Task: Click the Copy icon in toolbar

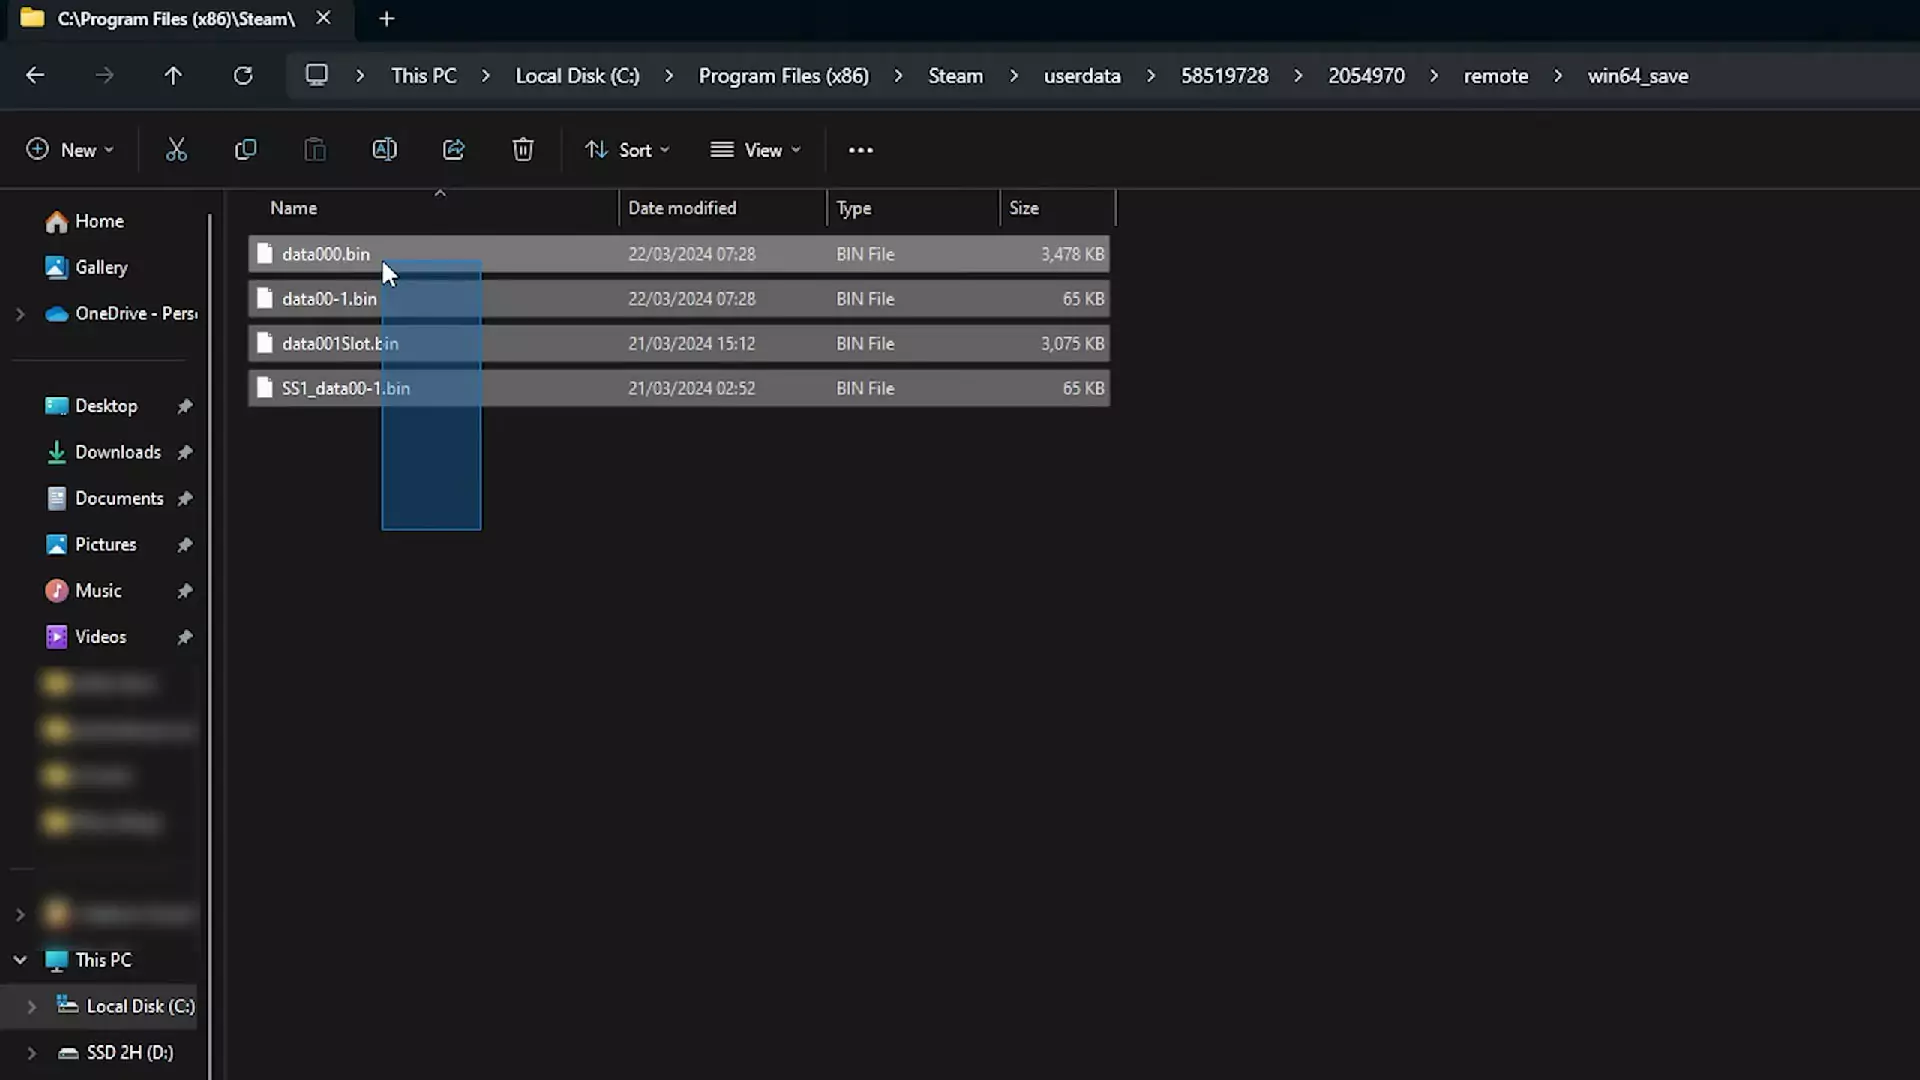Action: click(x=245, y=149)
